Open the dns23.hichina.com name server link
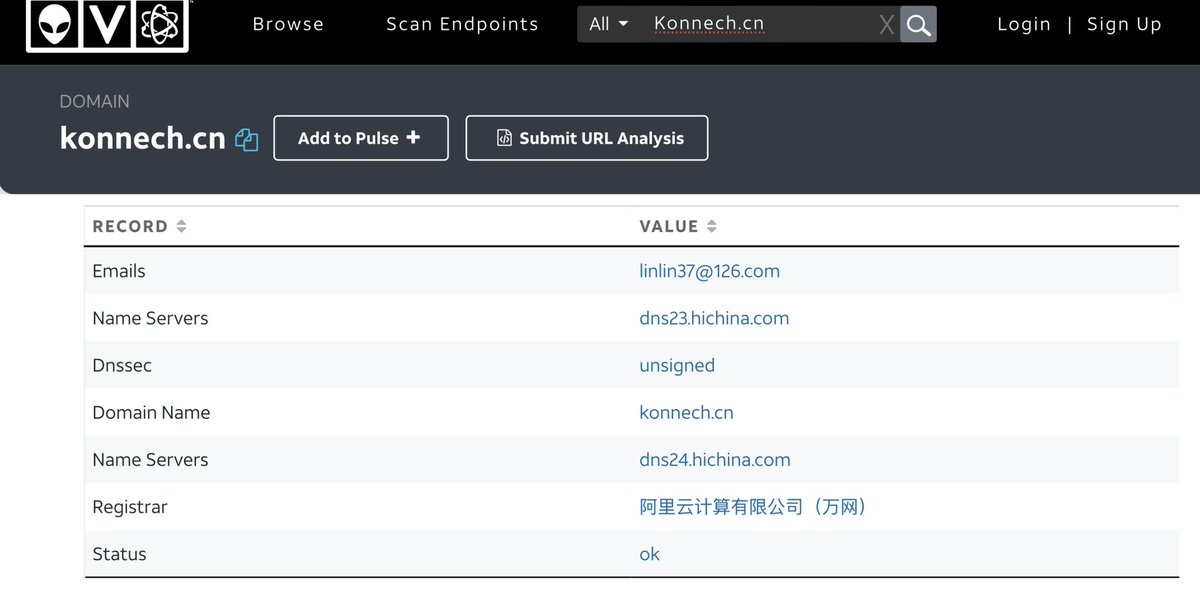This screenshot has height=607, width=1200. coord(714,318)
